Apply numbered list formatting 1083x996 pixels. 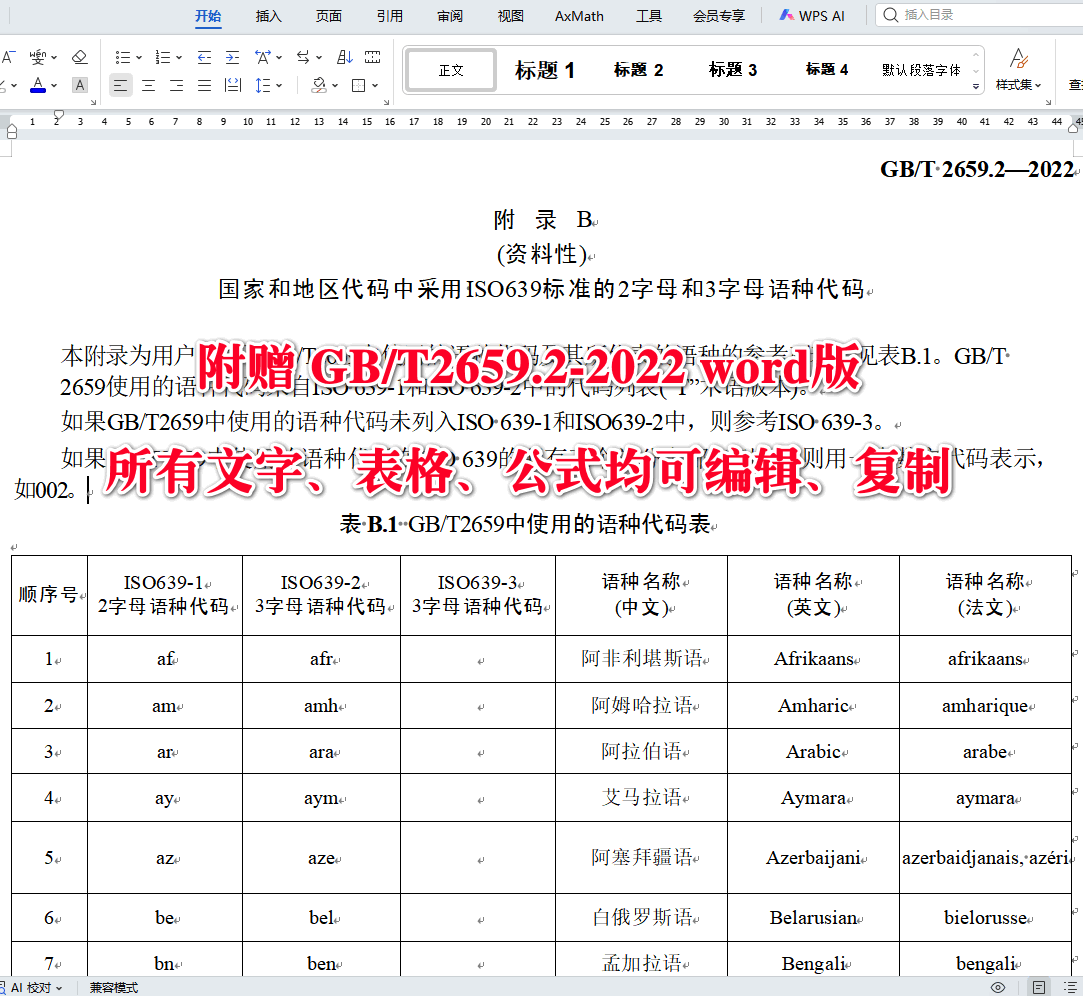click(x=162, y=57)
